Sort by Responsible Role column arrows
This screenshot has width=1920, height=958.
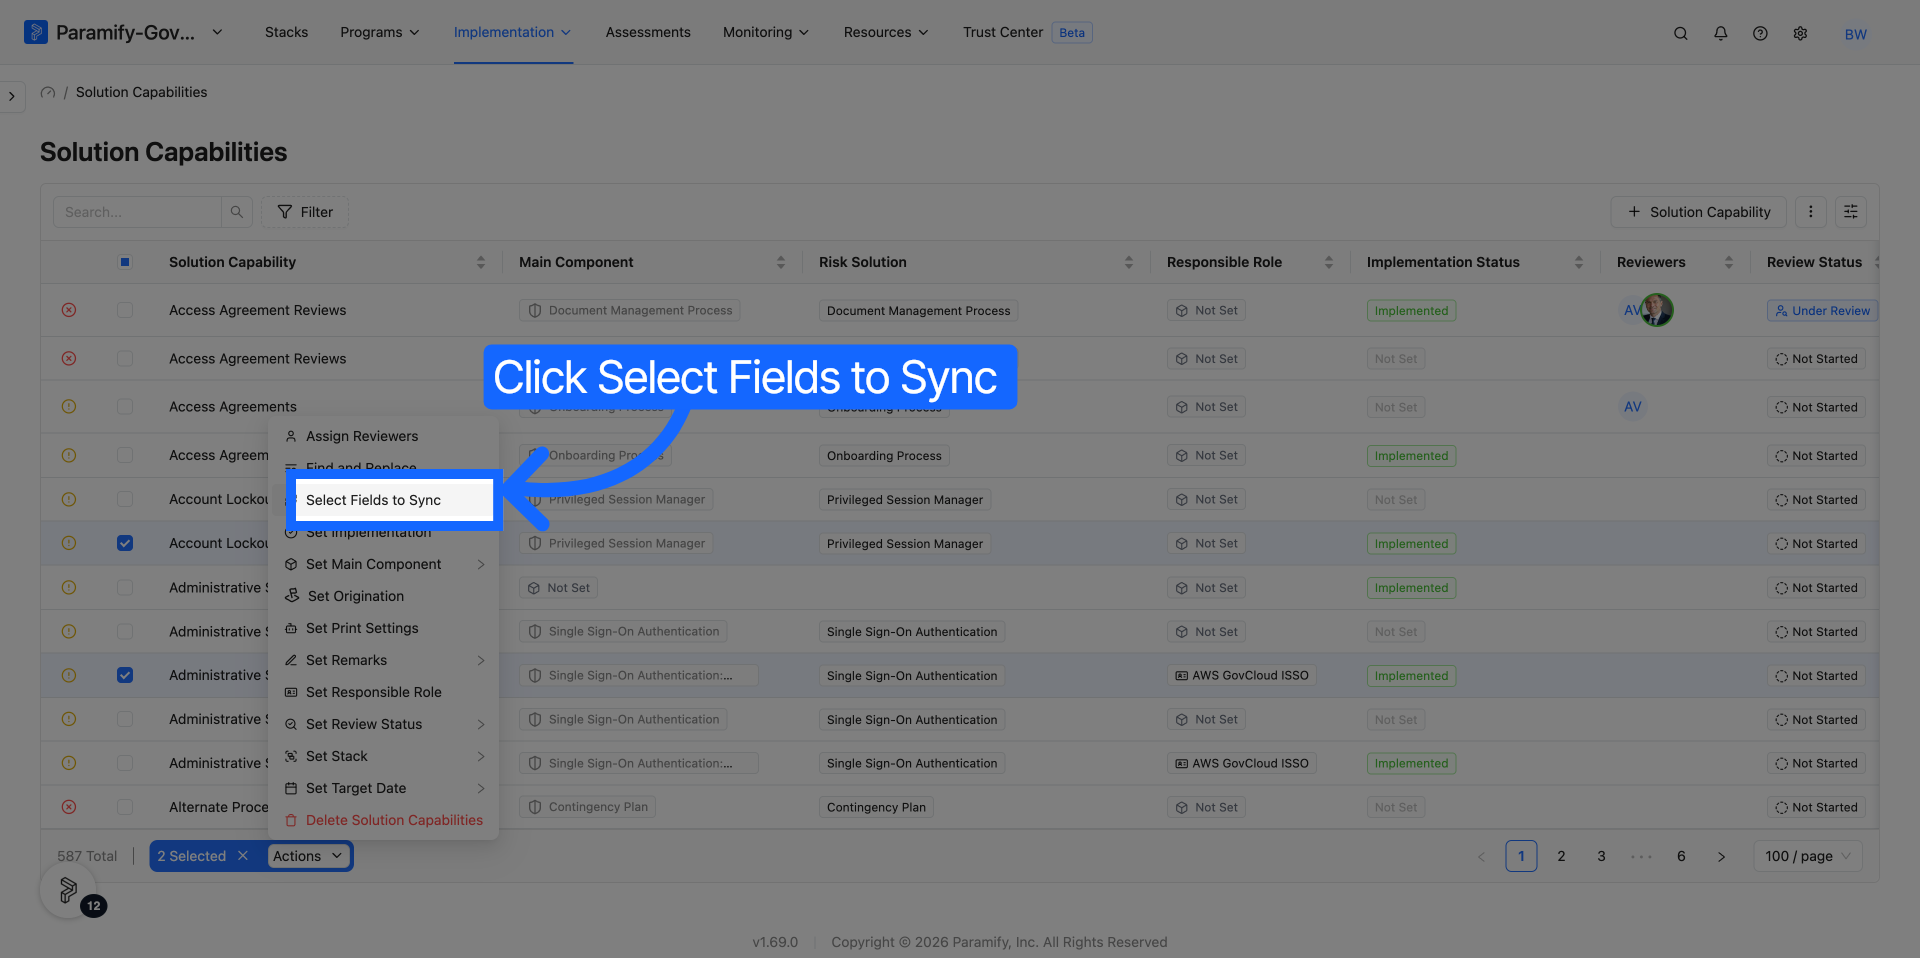(1329, 262)
